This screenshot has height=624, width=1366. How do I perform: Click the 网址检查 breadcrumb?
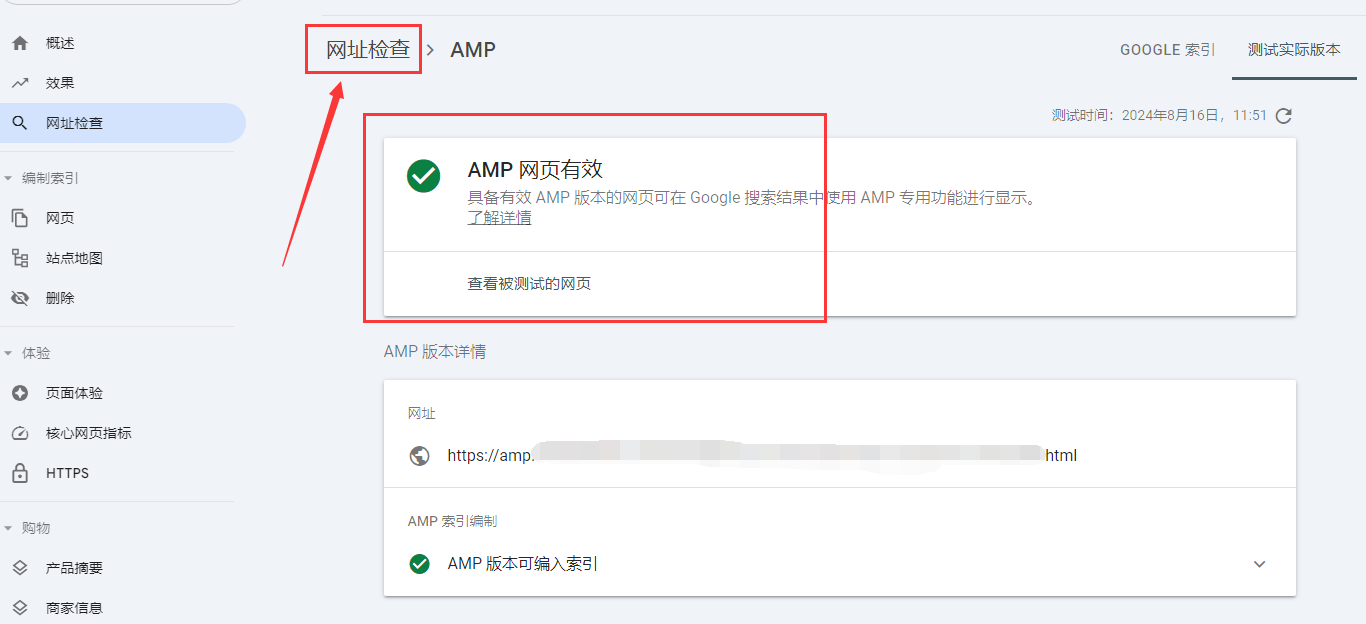[x=368, y=49]
